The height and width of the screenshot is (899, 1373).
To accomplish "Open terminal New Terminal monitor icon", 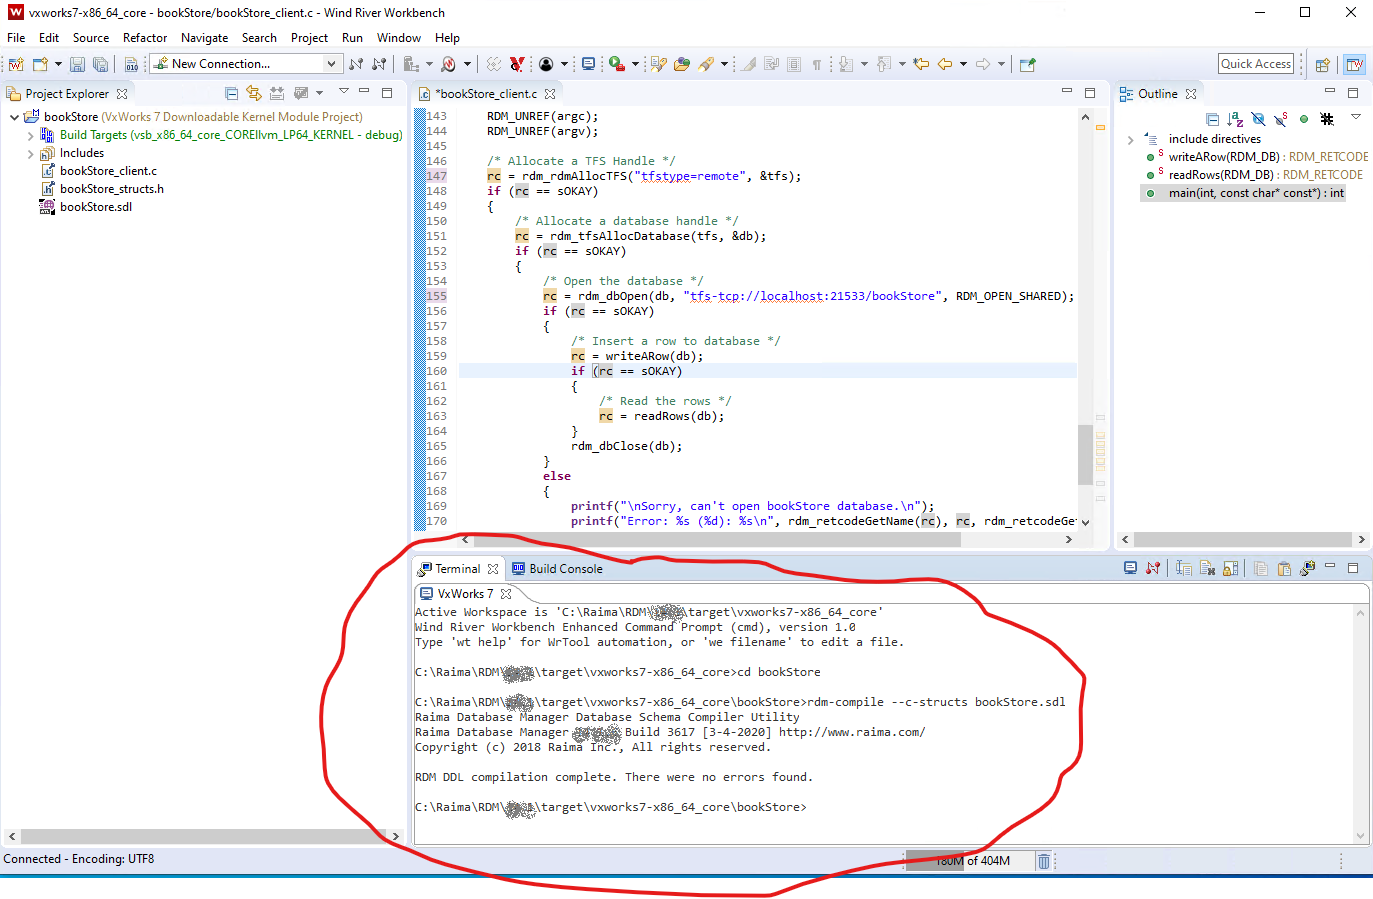I will 1130,568.
